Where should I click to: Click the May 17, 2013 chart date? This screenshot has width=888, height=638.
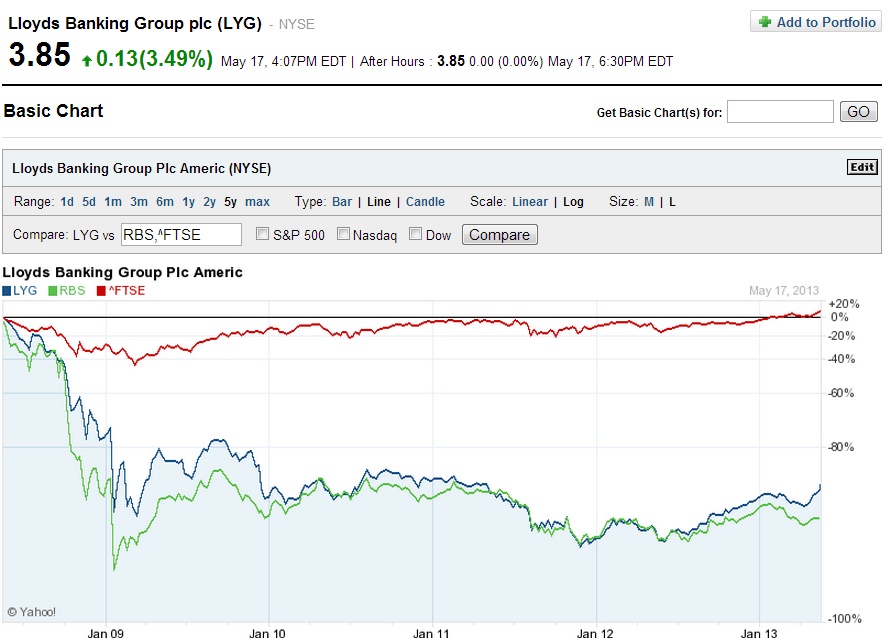[784, 290]
